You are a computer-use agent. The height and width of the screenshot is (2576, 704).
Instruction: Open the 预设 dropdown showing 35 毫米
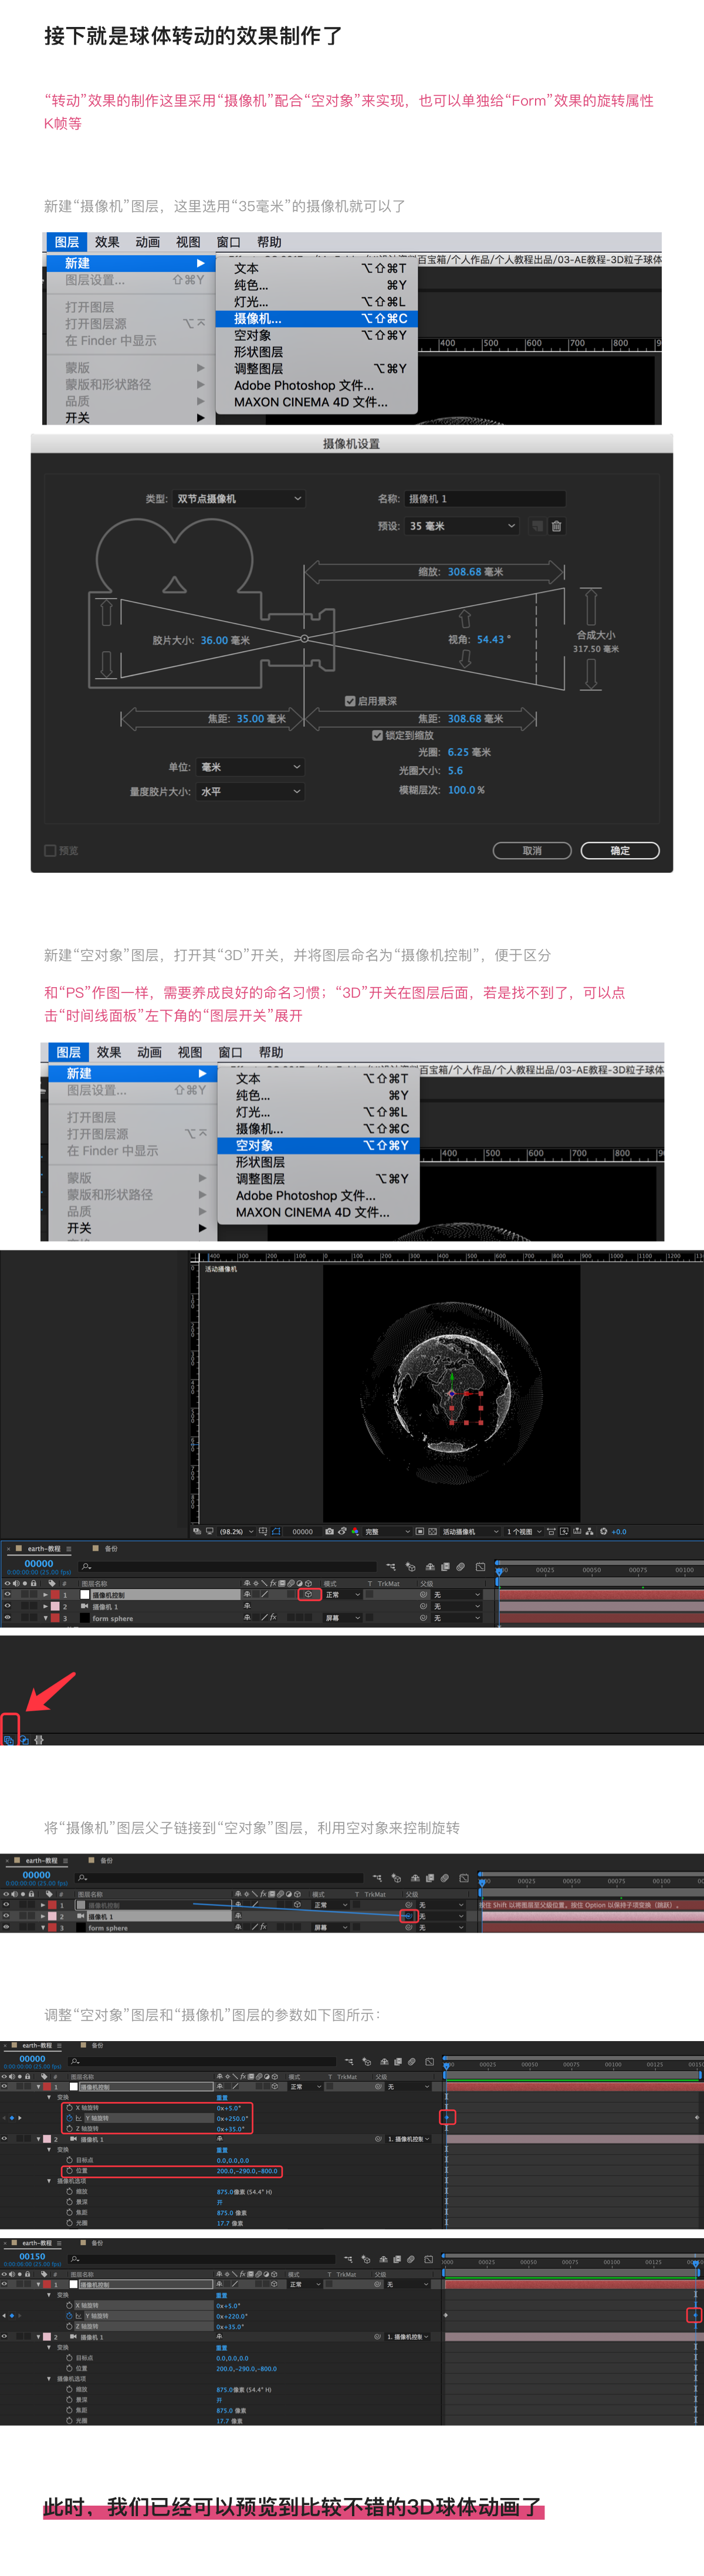click(x=461, y=526)
